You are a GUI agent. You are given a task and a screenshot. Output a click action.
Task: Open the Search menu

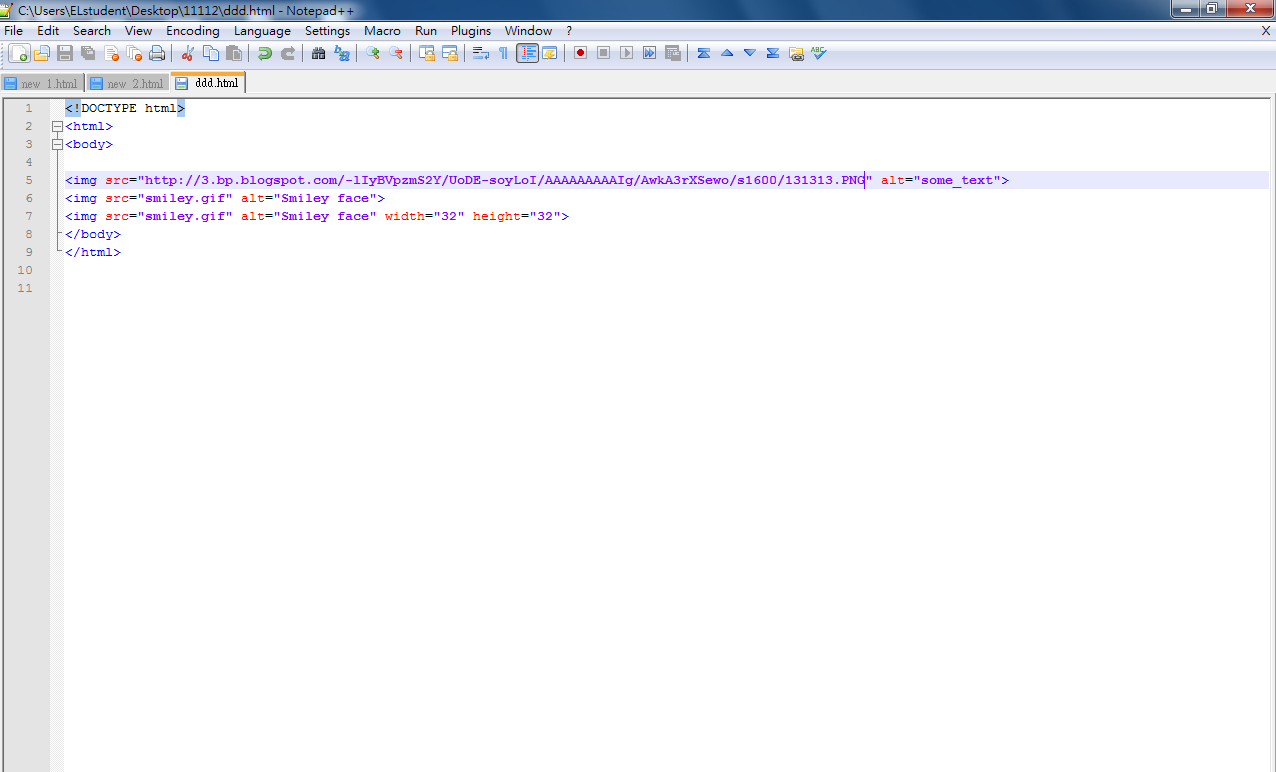pyautogui.click(x=92, y=31)
